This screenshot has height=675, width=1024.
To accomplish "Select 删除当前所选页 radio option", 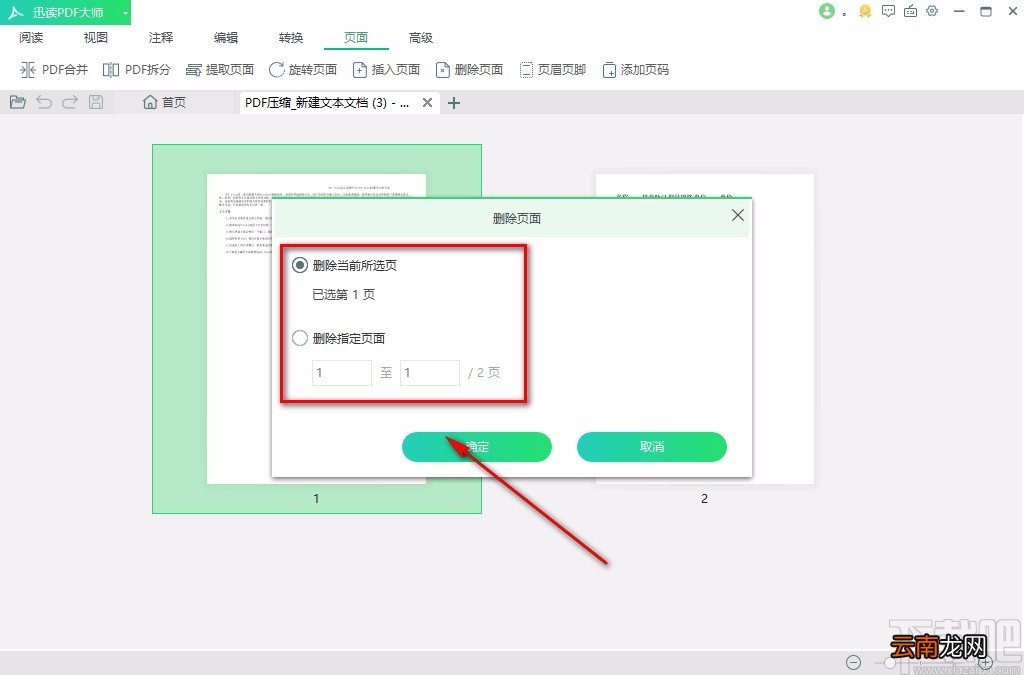I will coord(300,265).
